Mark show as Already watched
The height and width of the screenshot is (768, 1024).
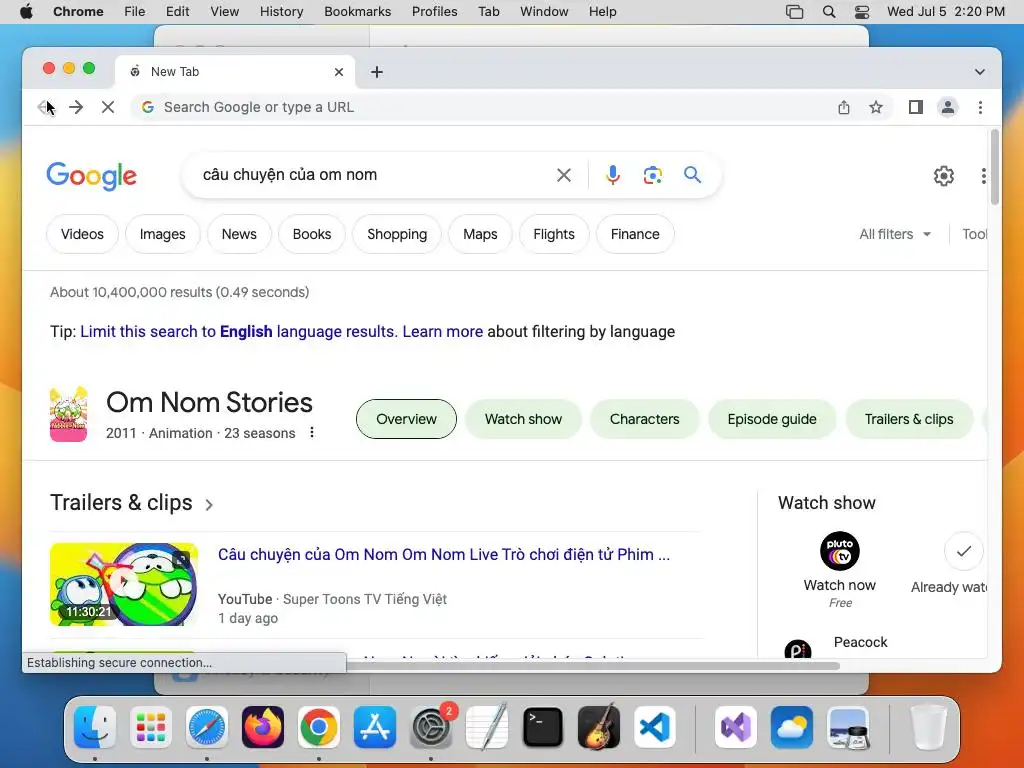pyautogui.click(x=963, y=551)
